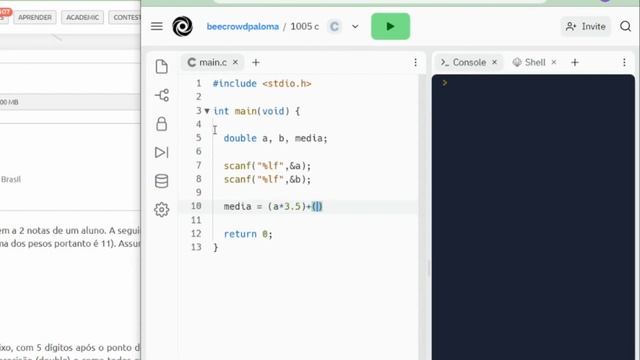Click ACADEMIC in the browser window
640x360 pixels.
(82, 18)
